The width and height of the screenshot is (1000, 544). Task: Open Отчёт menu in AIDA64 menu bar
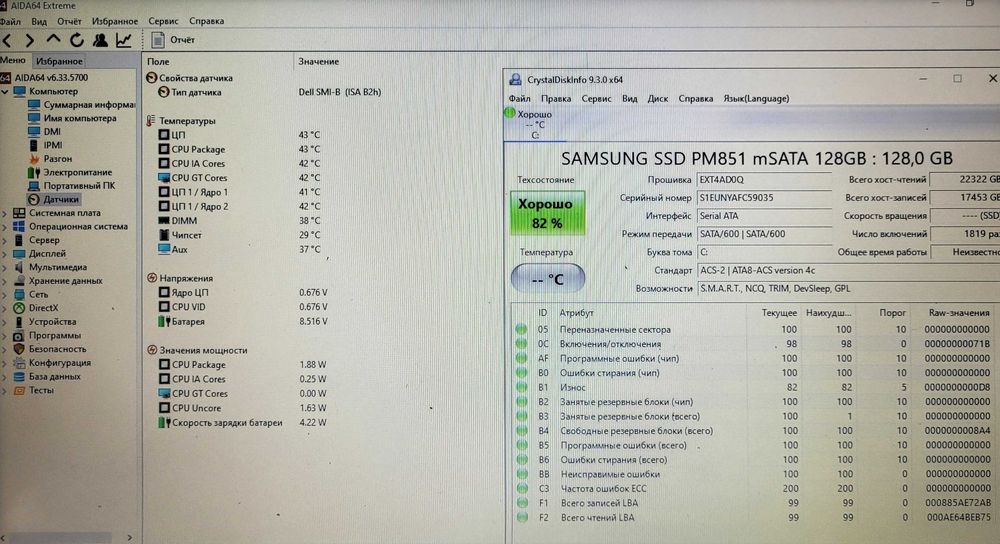(x=70, y=21)
